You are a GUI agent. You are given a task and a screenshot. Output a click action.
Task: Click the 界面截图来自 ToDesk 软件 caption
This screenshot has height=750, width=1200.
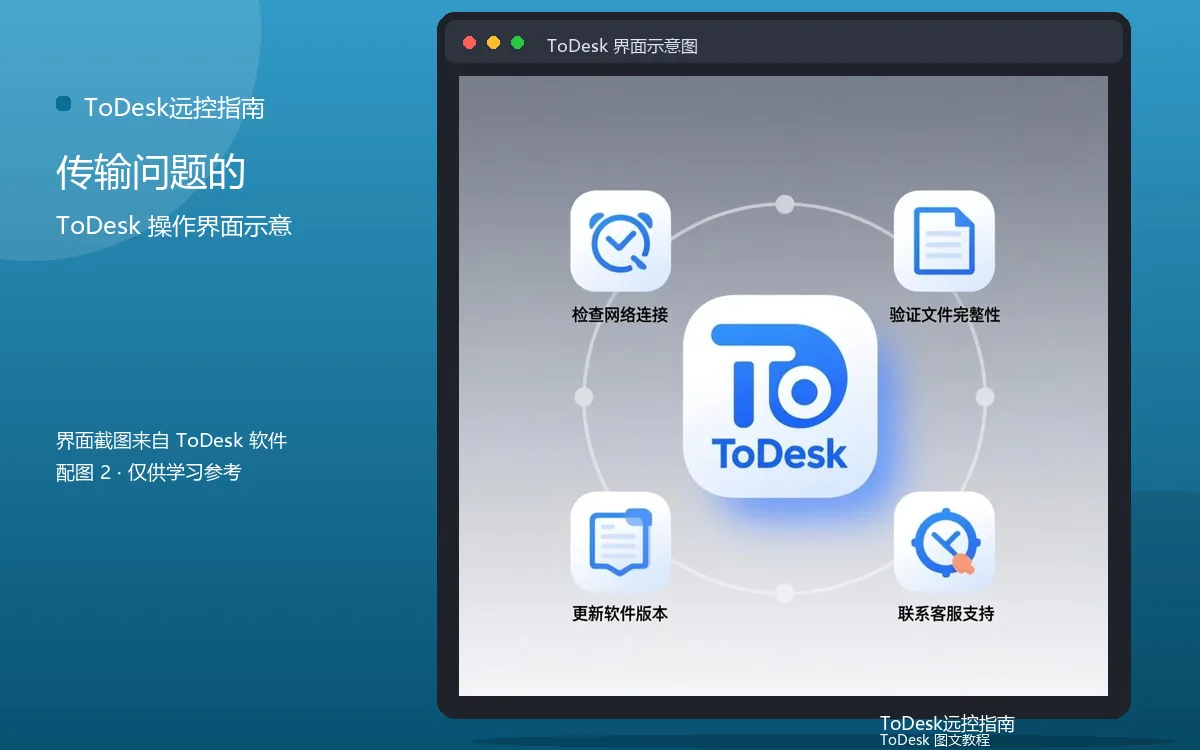172,440
